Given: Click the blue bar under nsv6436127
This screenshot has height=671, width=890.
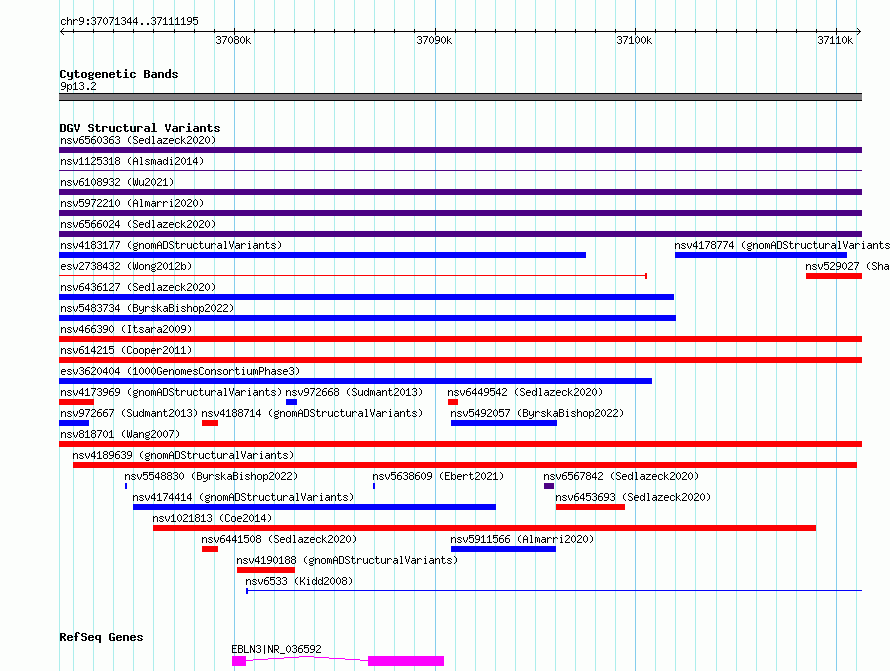Looking at the screenshot, I should [366, 297].
